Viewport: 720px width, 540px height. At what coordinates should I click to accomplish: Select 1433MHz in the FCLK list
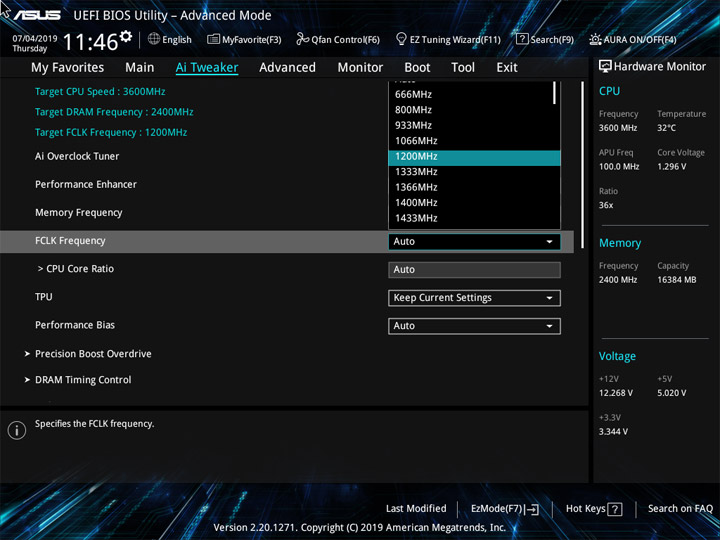474,218
